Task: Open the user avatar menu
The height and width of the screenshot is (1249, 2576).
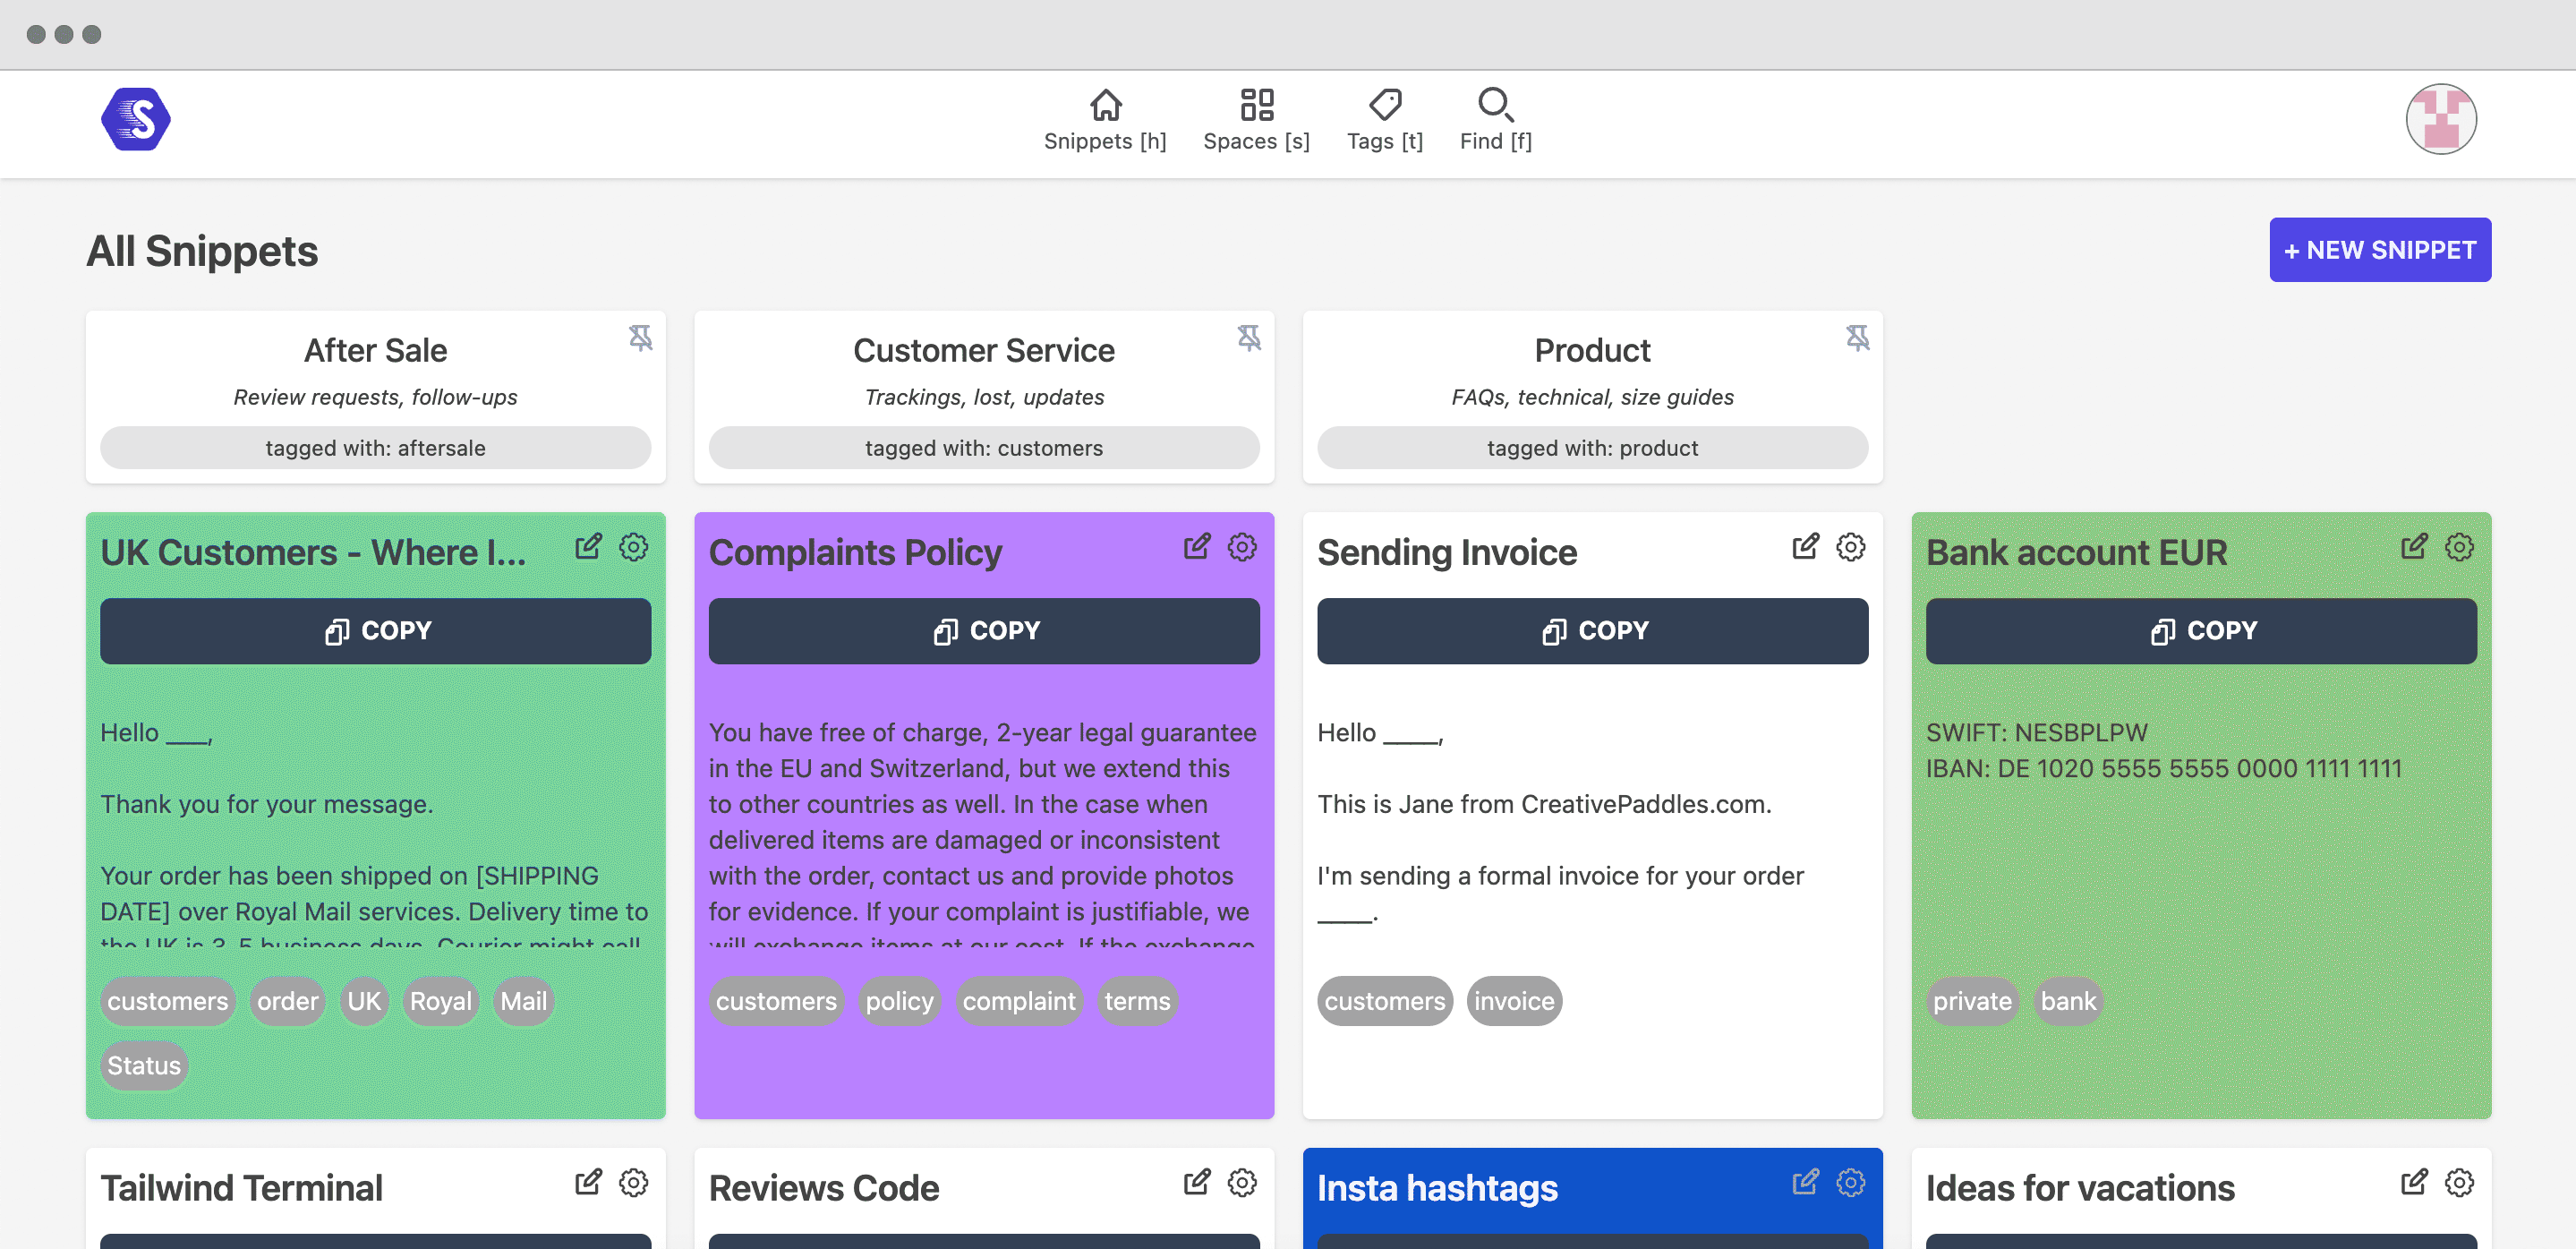Action: click(x=2440, y=119)
